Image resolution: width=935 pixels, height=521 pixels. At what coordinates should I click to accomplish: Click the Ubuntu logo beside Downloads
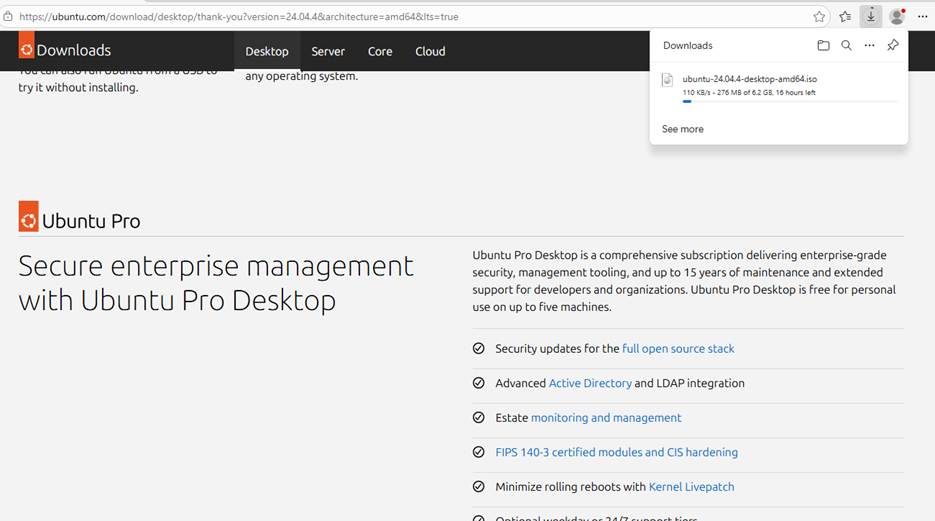point(26,50)
